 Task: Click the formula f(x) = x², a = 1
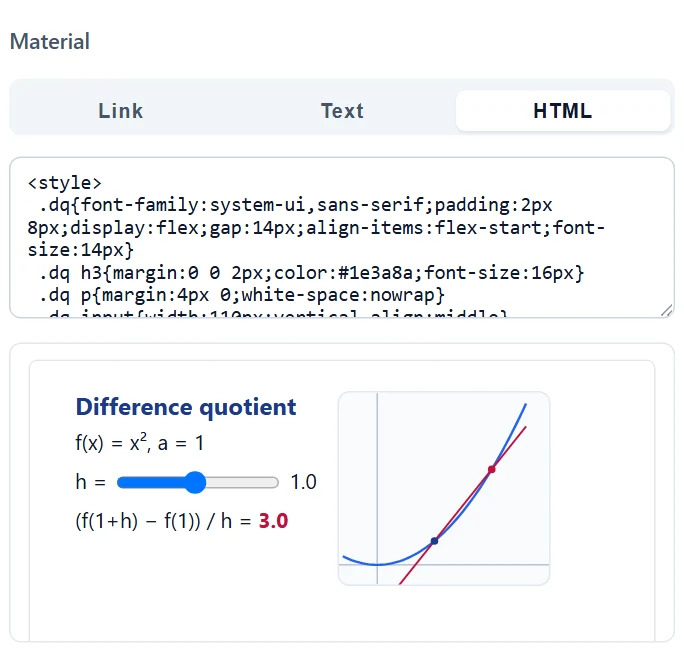coord(140,443)
